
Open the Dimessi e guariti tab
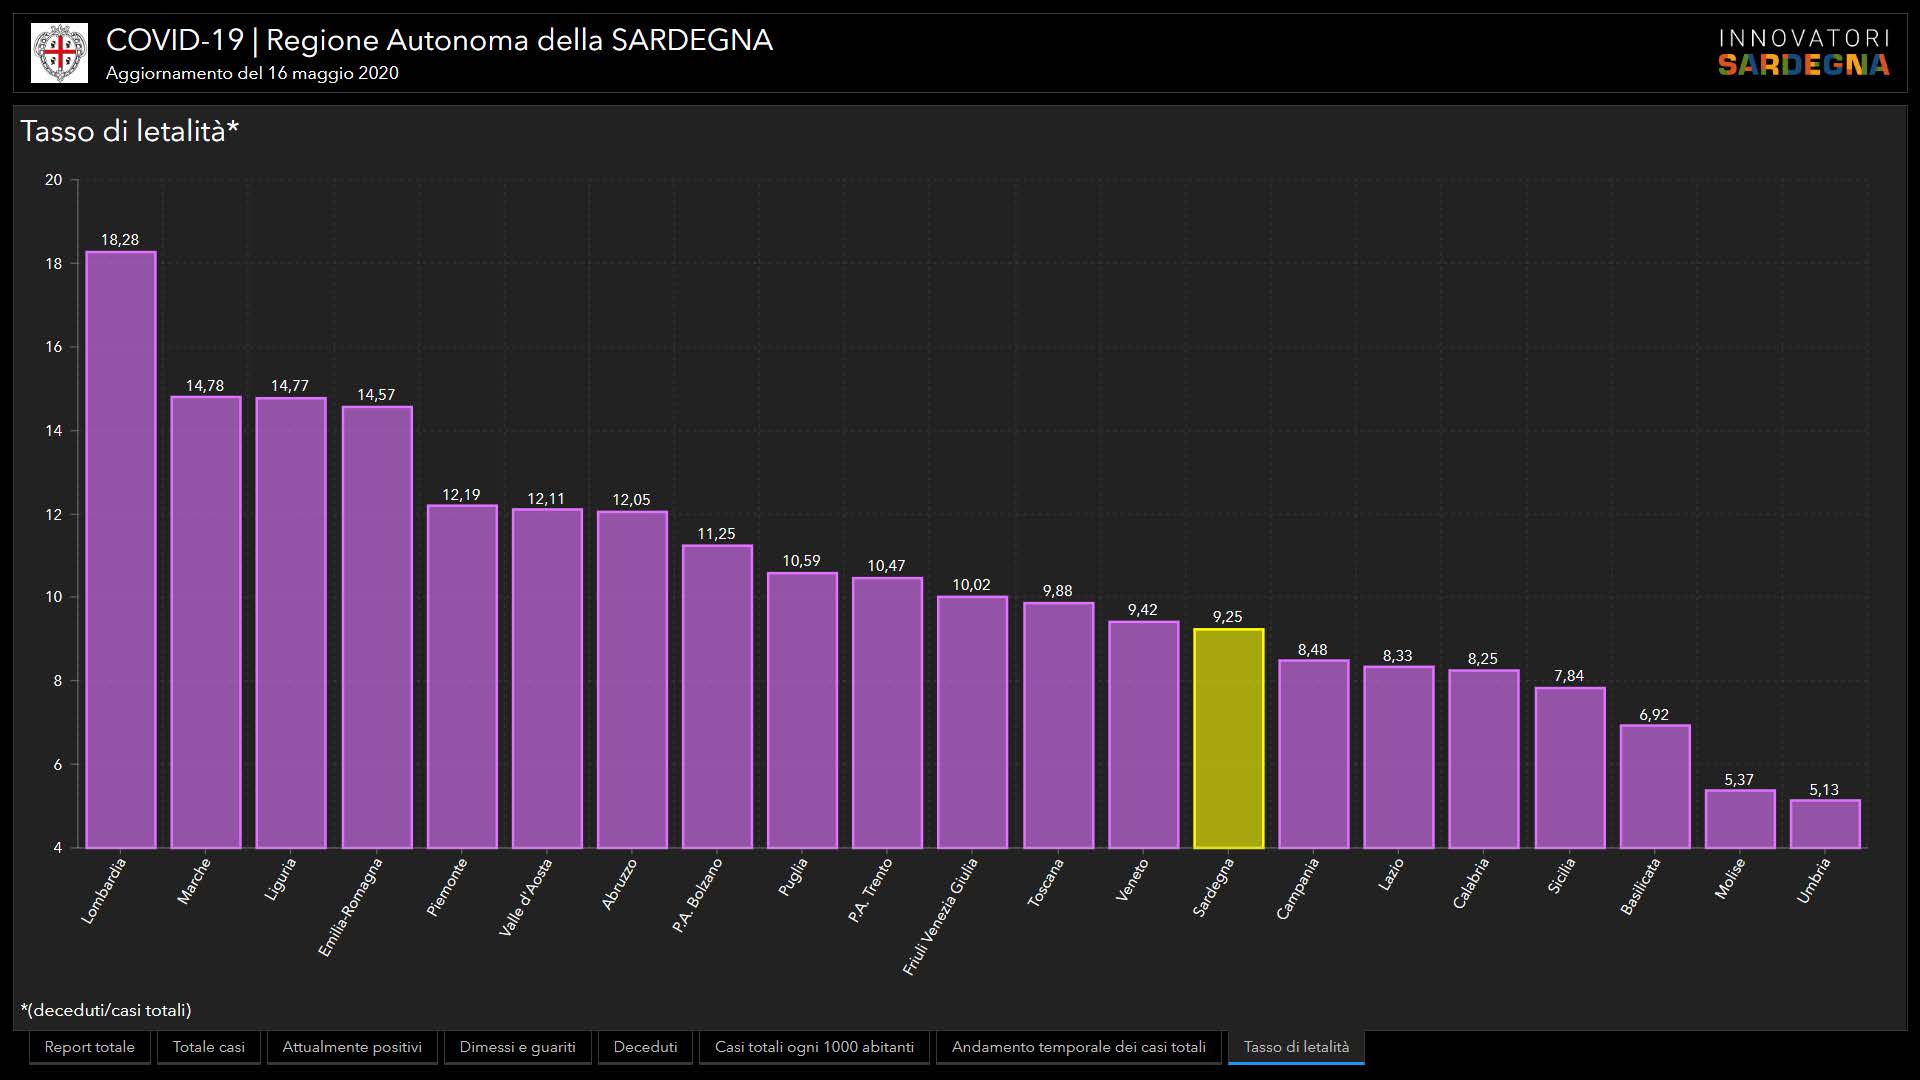pos(517,1047)
